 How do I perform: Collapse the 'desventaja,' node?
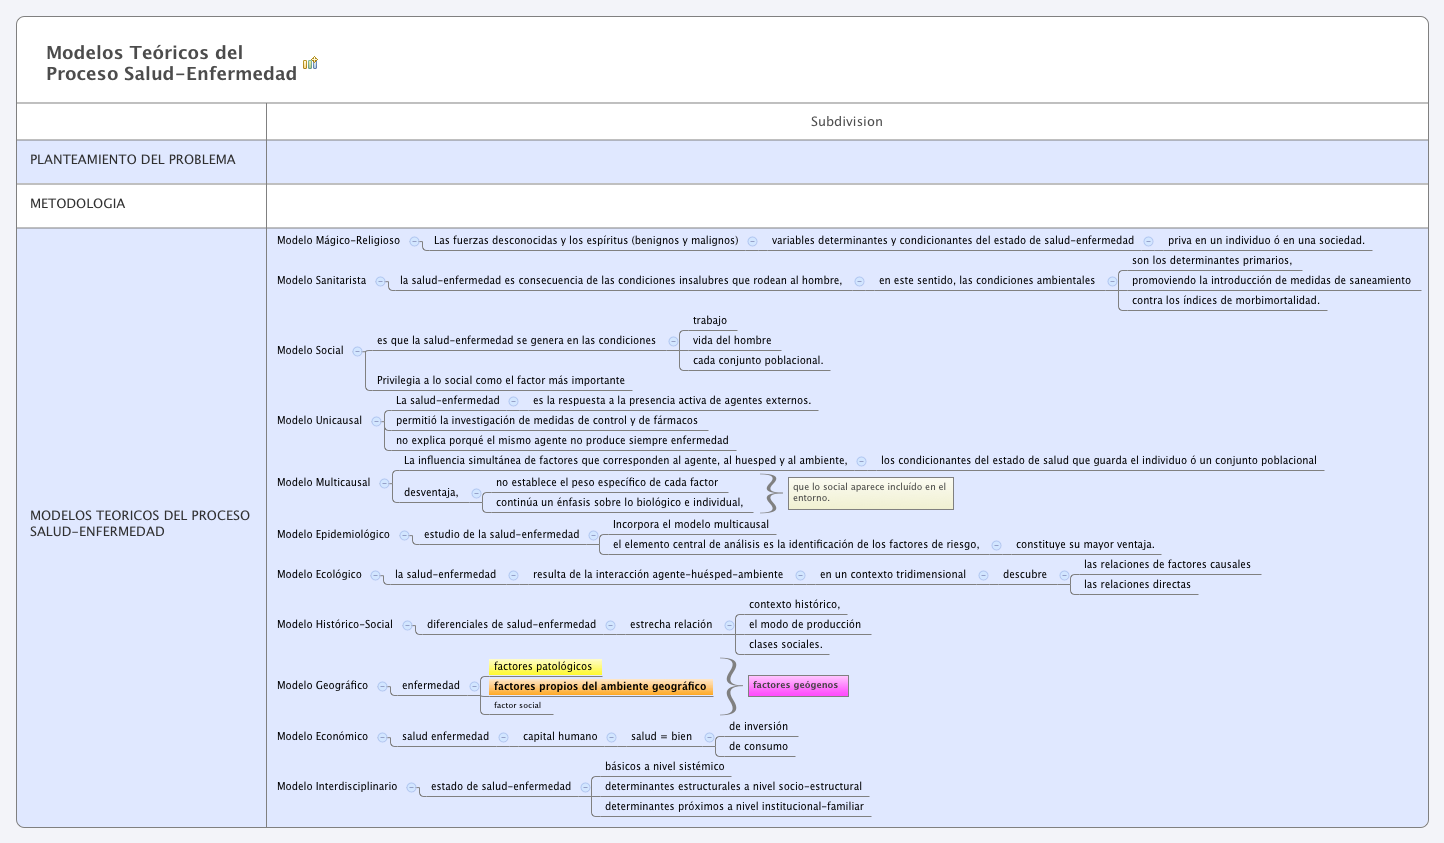click(x=476, y=493)
